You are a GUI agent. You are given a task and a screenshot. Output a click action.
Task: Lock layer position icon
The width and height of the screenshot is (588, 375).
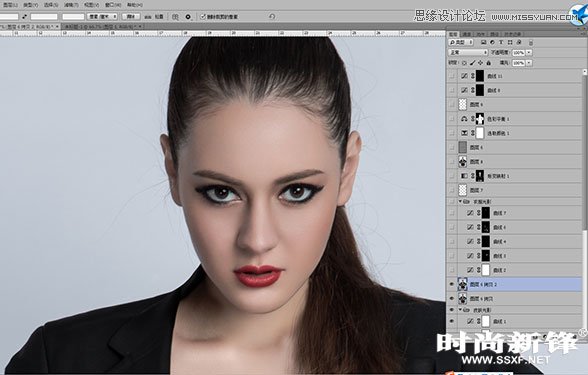point(480,63)
